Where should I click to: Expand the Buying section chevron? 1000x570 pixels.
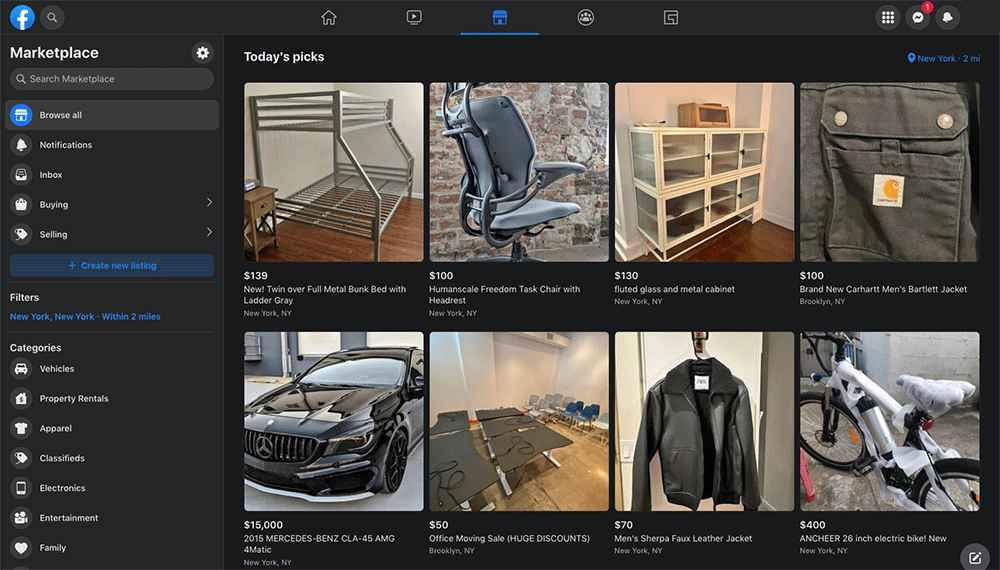(209, 203)
